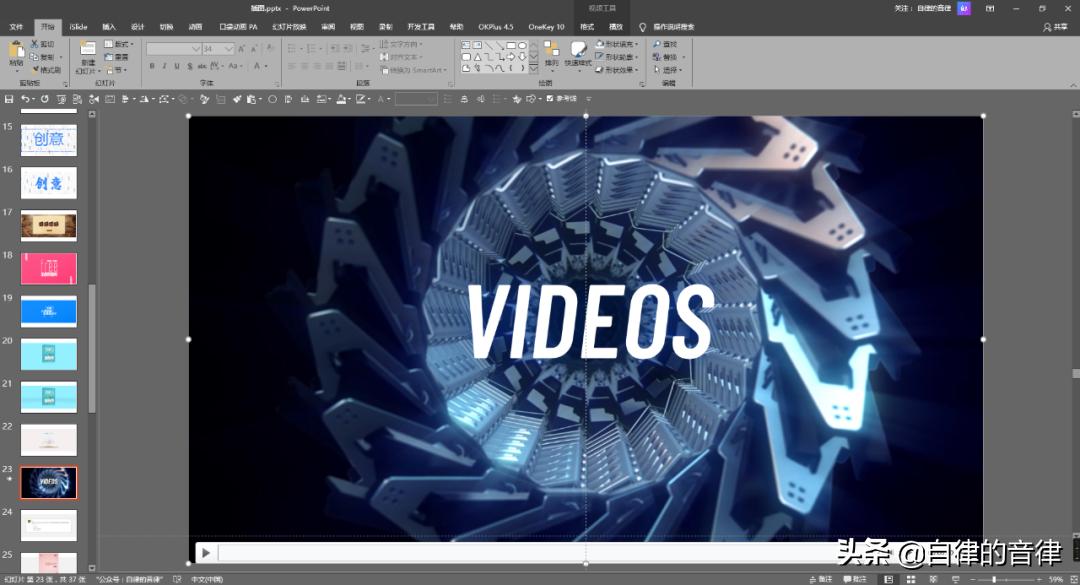Click the Share button at top right
The height and width of the screenshot is (585, 1080).
tap(1054, 27)
